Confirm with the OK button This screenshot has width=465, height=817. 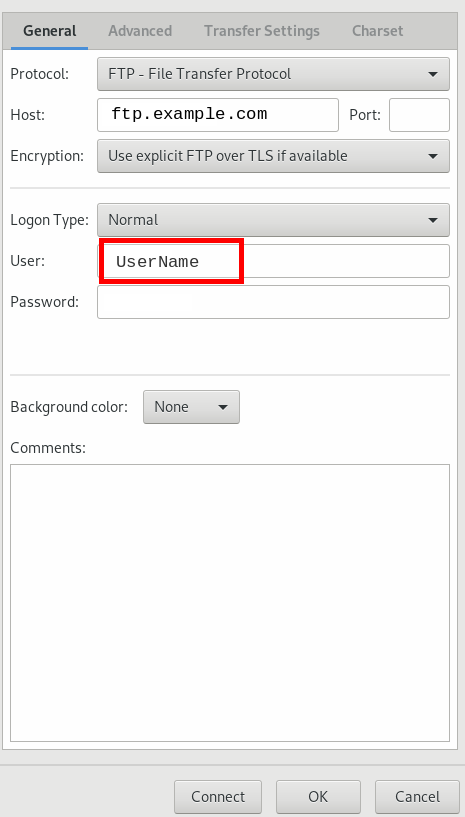[318, 797]
